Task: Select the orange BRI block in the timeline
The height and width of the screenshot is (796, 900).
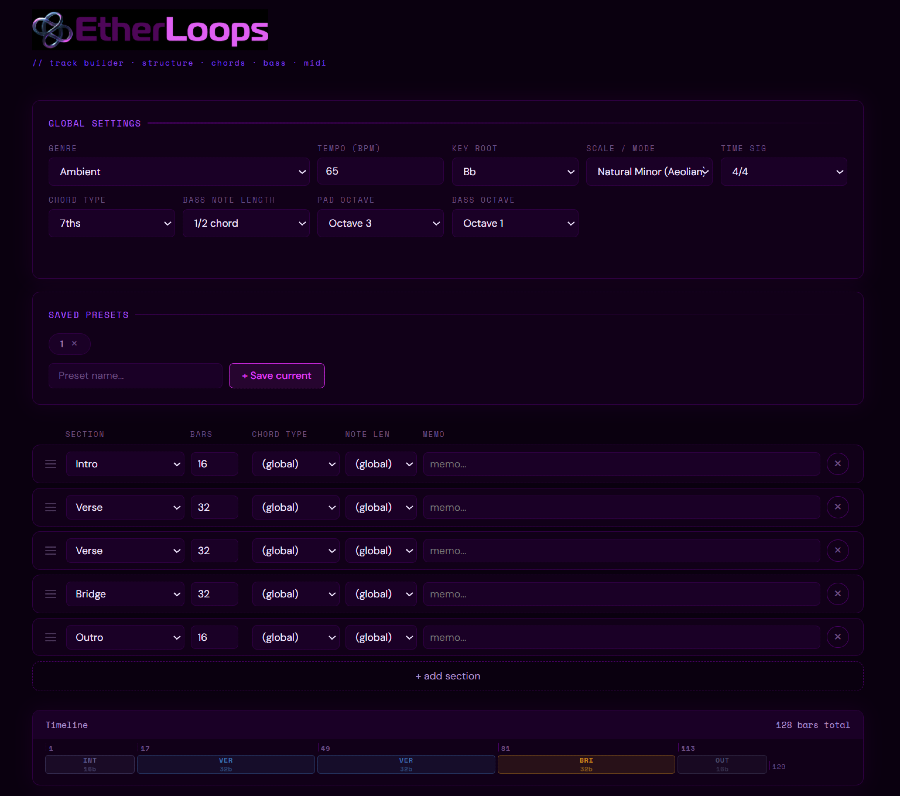Action: (586, 764)
